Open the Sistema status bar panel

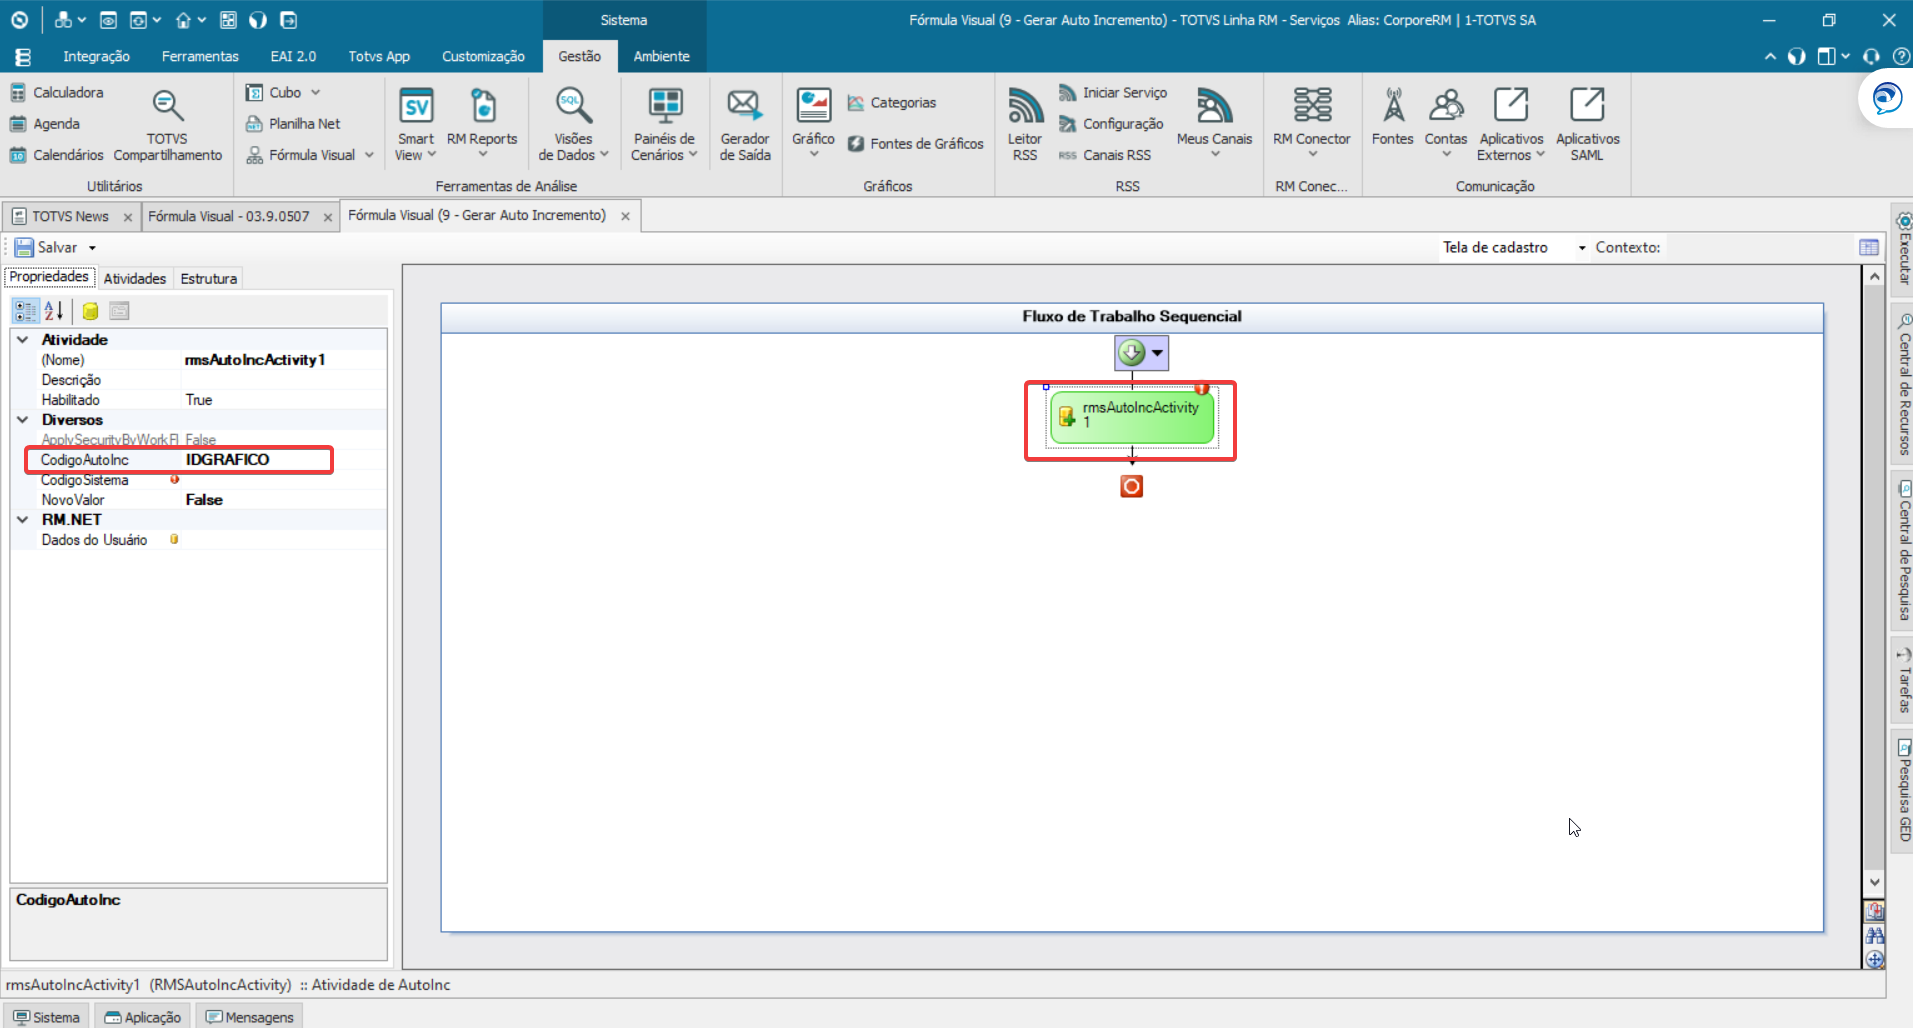(x=46, y=1017)
